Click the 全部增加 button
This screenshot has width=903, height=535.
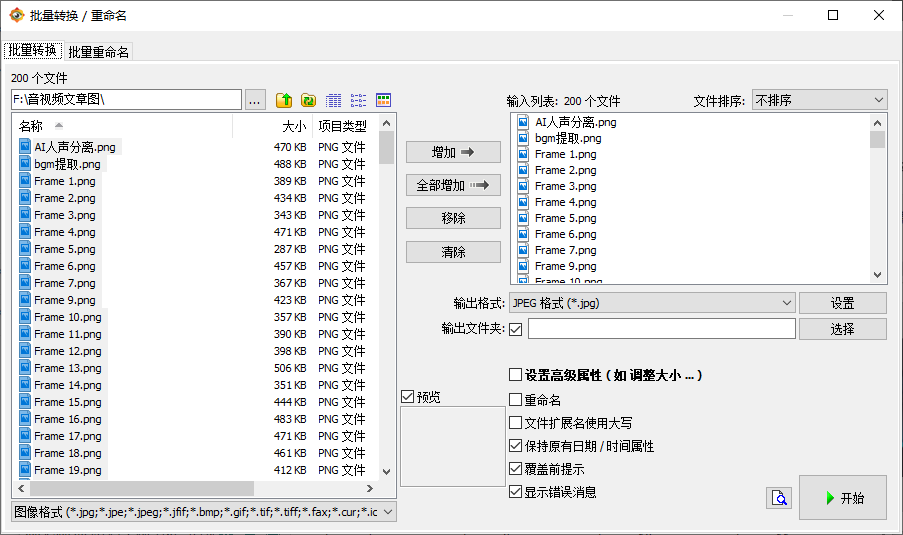click(453, 185)
